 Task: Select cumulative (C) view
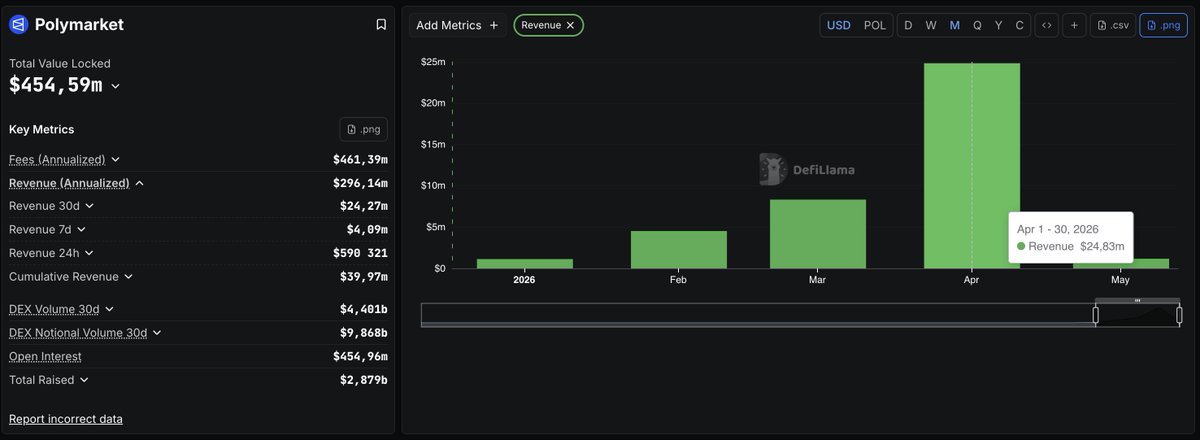1020,25
